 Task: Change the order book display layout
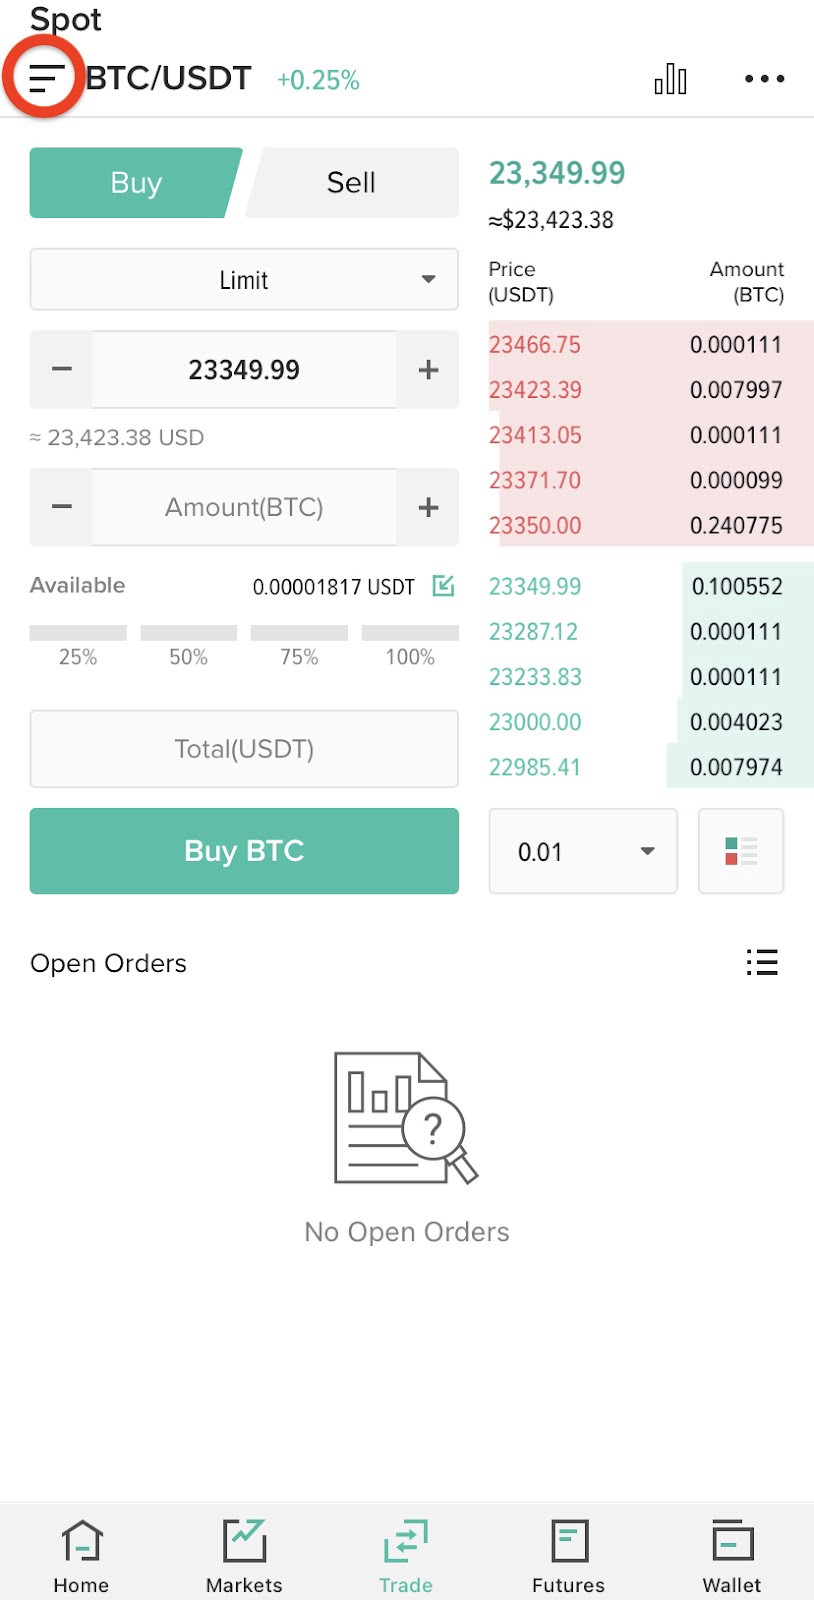[x=740, y=851]
